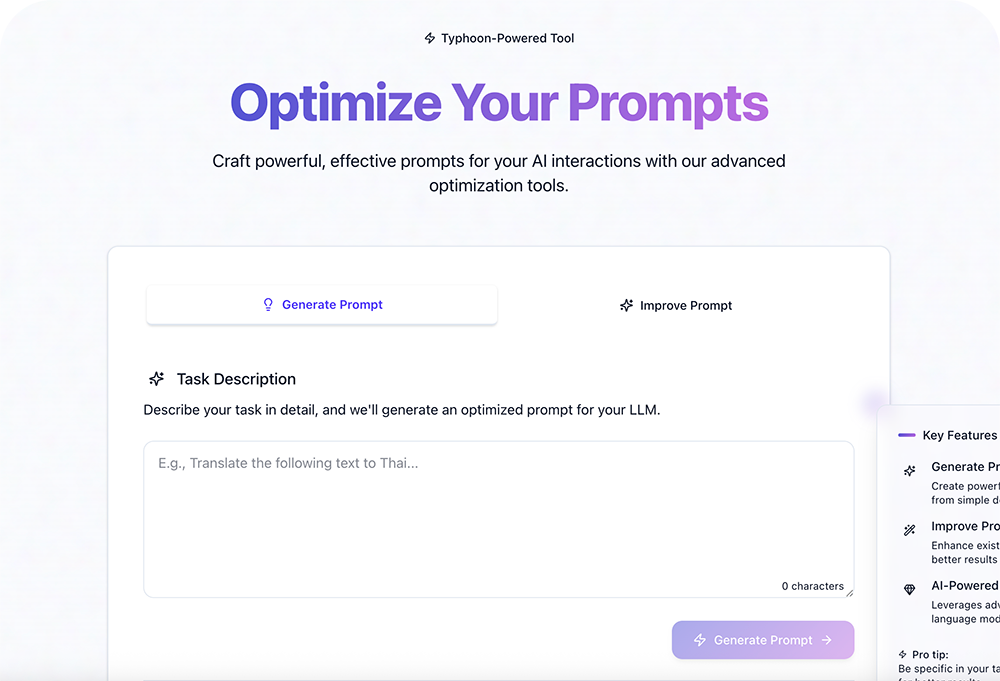The width and height of the screenshot is (1000, 681).
Task: Click the Optimize Your Prompts heading
Action: click(x=499, y=103)
